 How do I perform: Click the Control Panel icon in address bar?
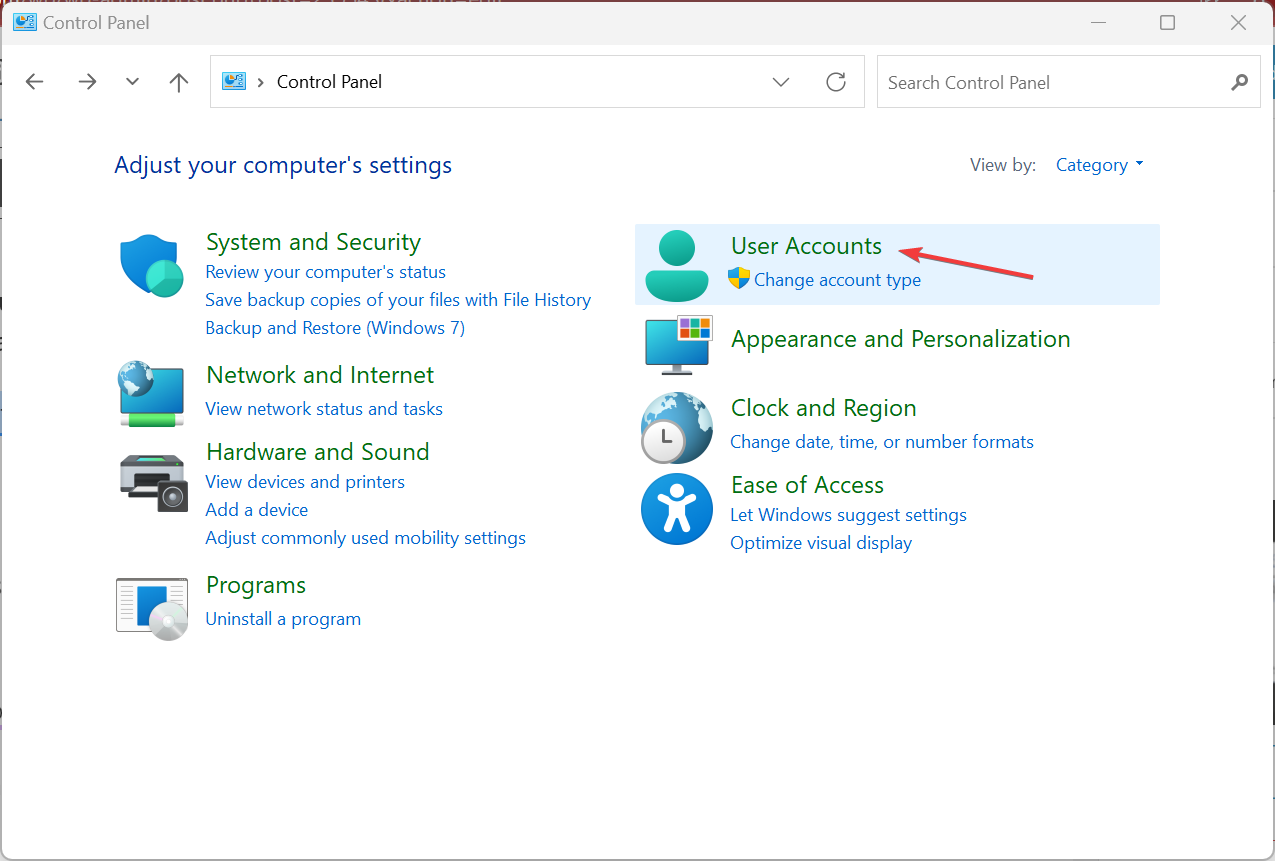tap(234, 81)
